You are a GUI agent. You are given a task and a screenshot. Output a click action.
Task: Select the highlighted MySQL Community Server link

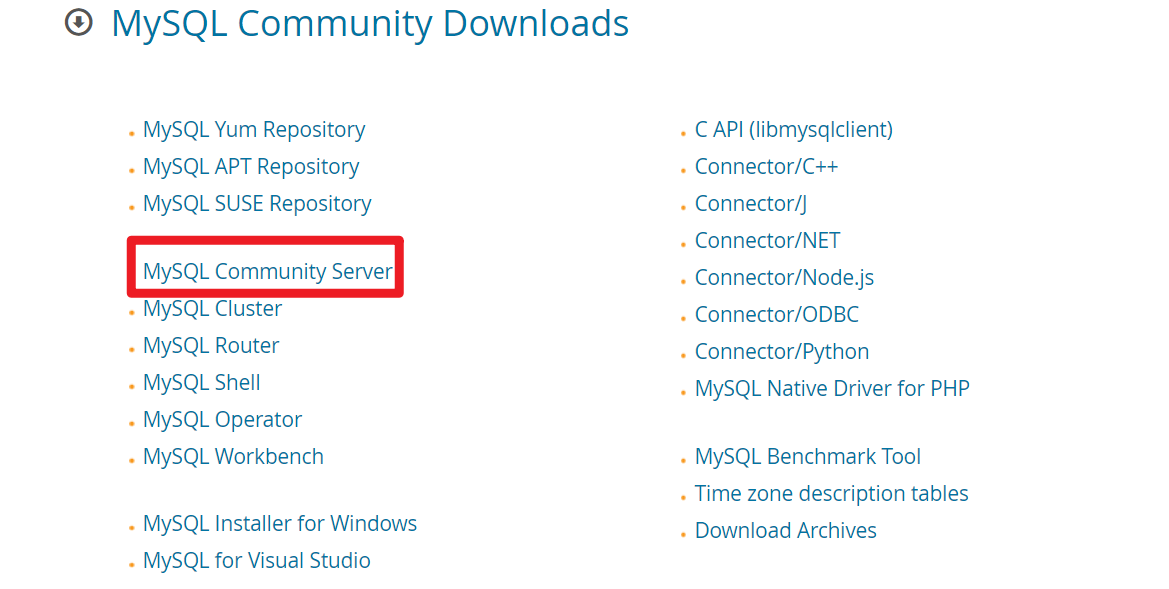pyautogui.click(x=268, y=271)
